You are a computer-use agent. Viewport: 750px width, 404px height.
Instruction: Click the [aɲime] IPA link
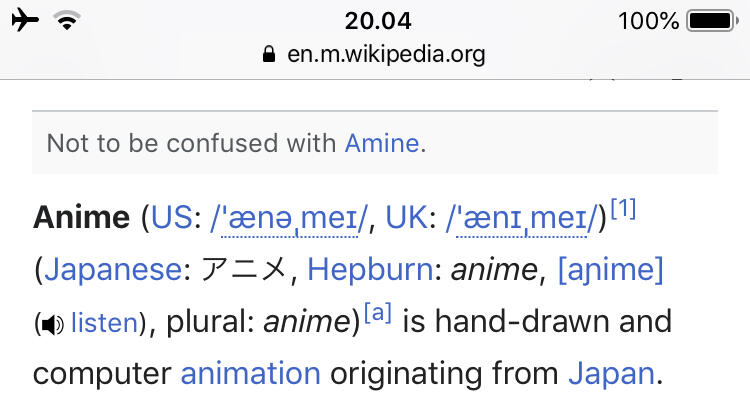pos(610,269)
